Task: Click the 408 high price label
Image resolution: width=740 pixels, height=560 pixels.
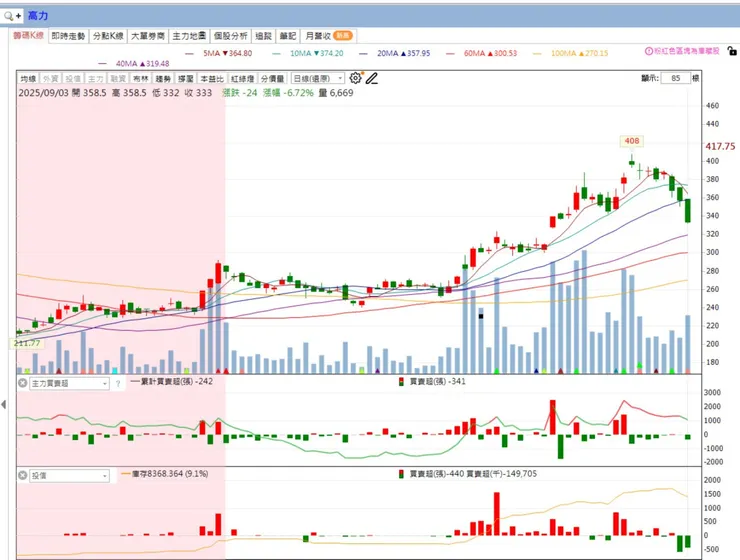Action: tap(631, 141)
